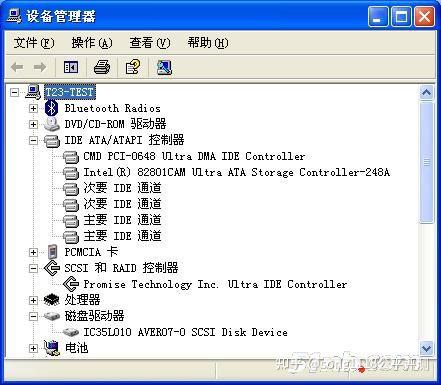
Task: Click the Bluetooth Radios icon
Action: click(51, 108)
